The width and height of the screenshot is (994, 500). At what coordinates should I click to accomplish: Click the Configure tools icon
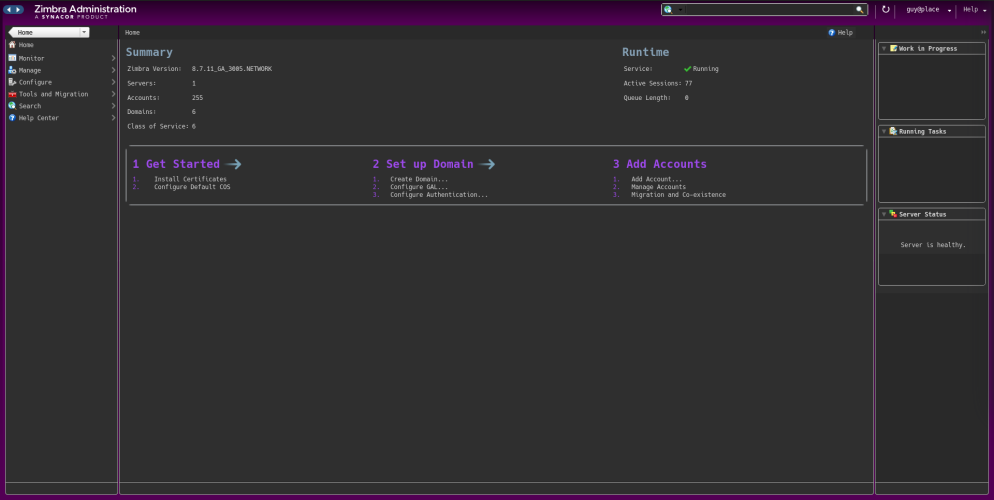(x=12, y=82)
